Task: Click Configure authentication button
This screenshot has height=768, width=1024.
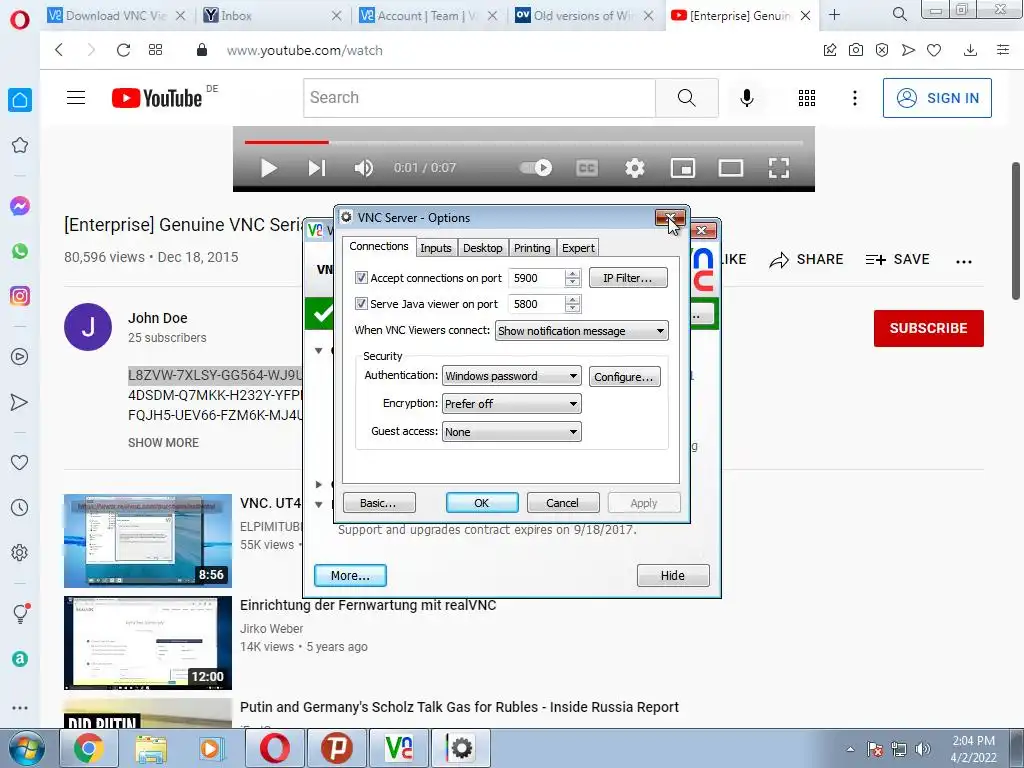Action: pos(624,377)
